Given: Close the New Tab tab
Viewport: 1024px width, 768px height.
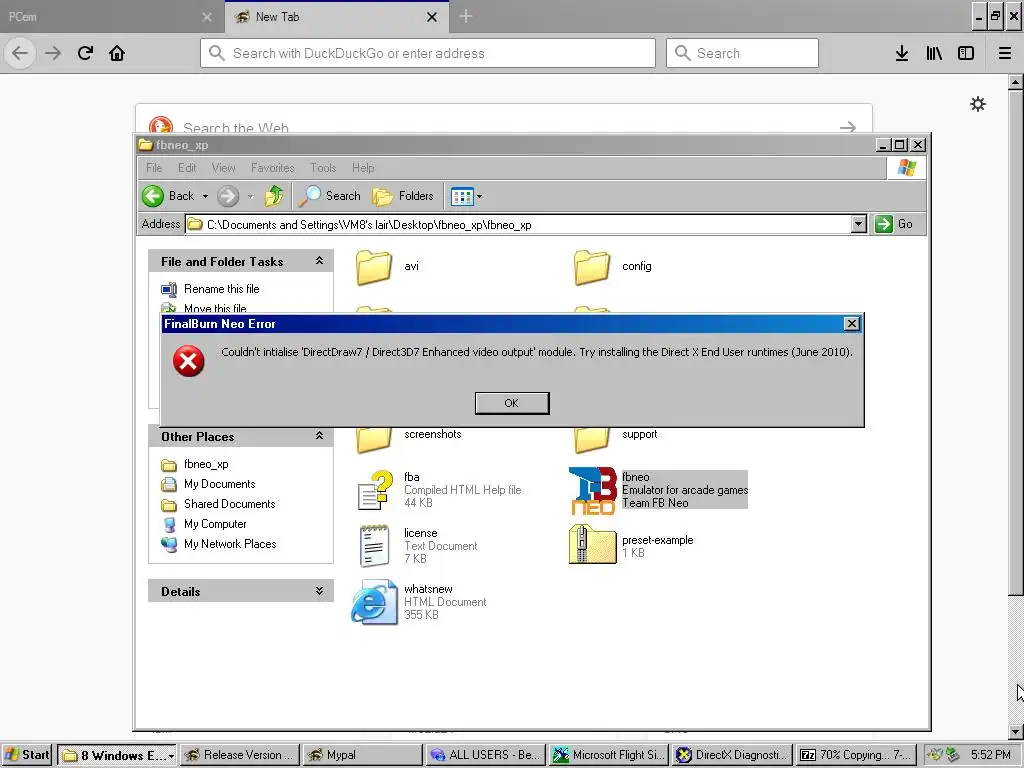Looking at the screenshot, I should pyautogui.click(x=432, y=17).
